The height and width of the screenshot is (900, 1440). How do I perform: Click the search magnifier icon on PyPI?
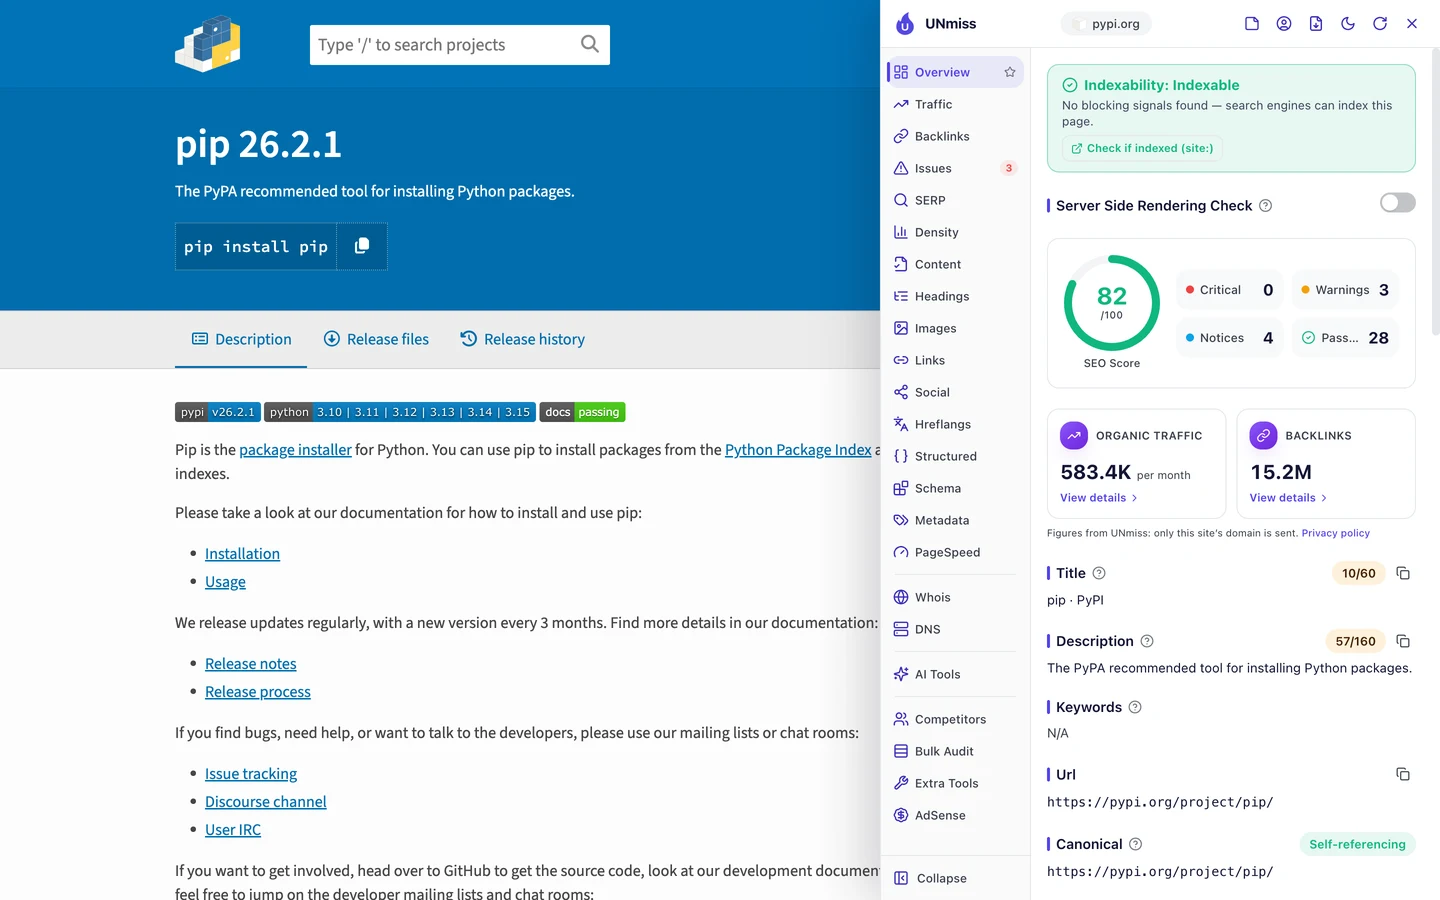[x=590, y=44]
